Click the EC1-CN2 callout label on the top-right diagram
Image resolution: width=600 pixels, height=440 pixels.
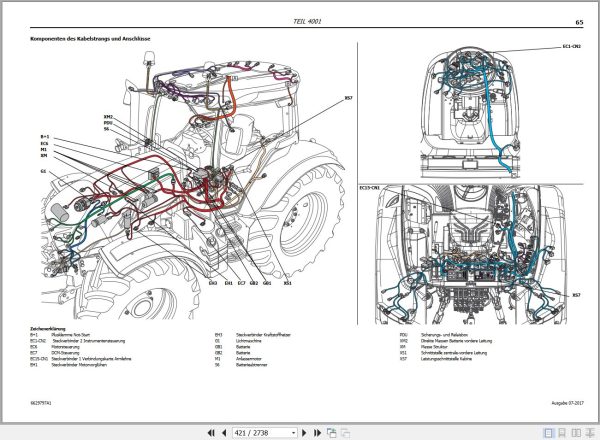pyautogui.click(x=572, y=46)
